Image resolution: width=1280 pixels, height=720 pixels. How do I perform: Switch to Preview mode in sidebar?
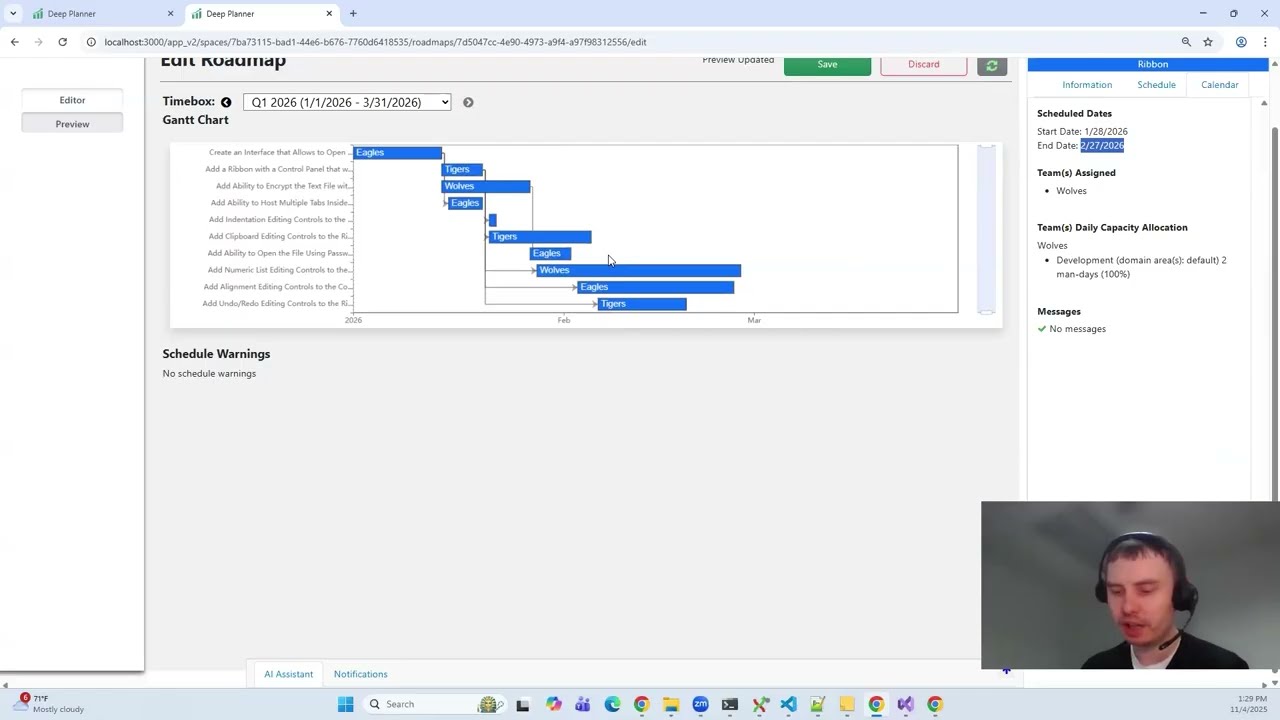[72, 124]
